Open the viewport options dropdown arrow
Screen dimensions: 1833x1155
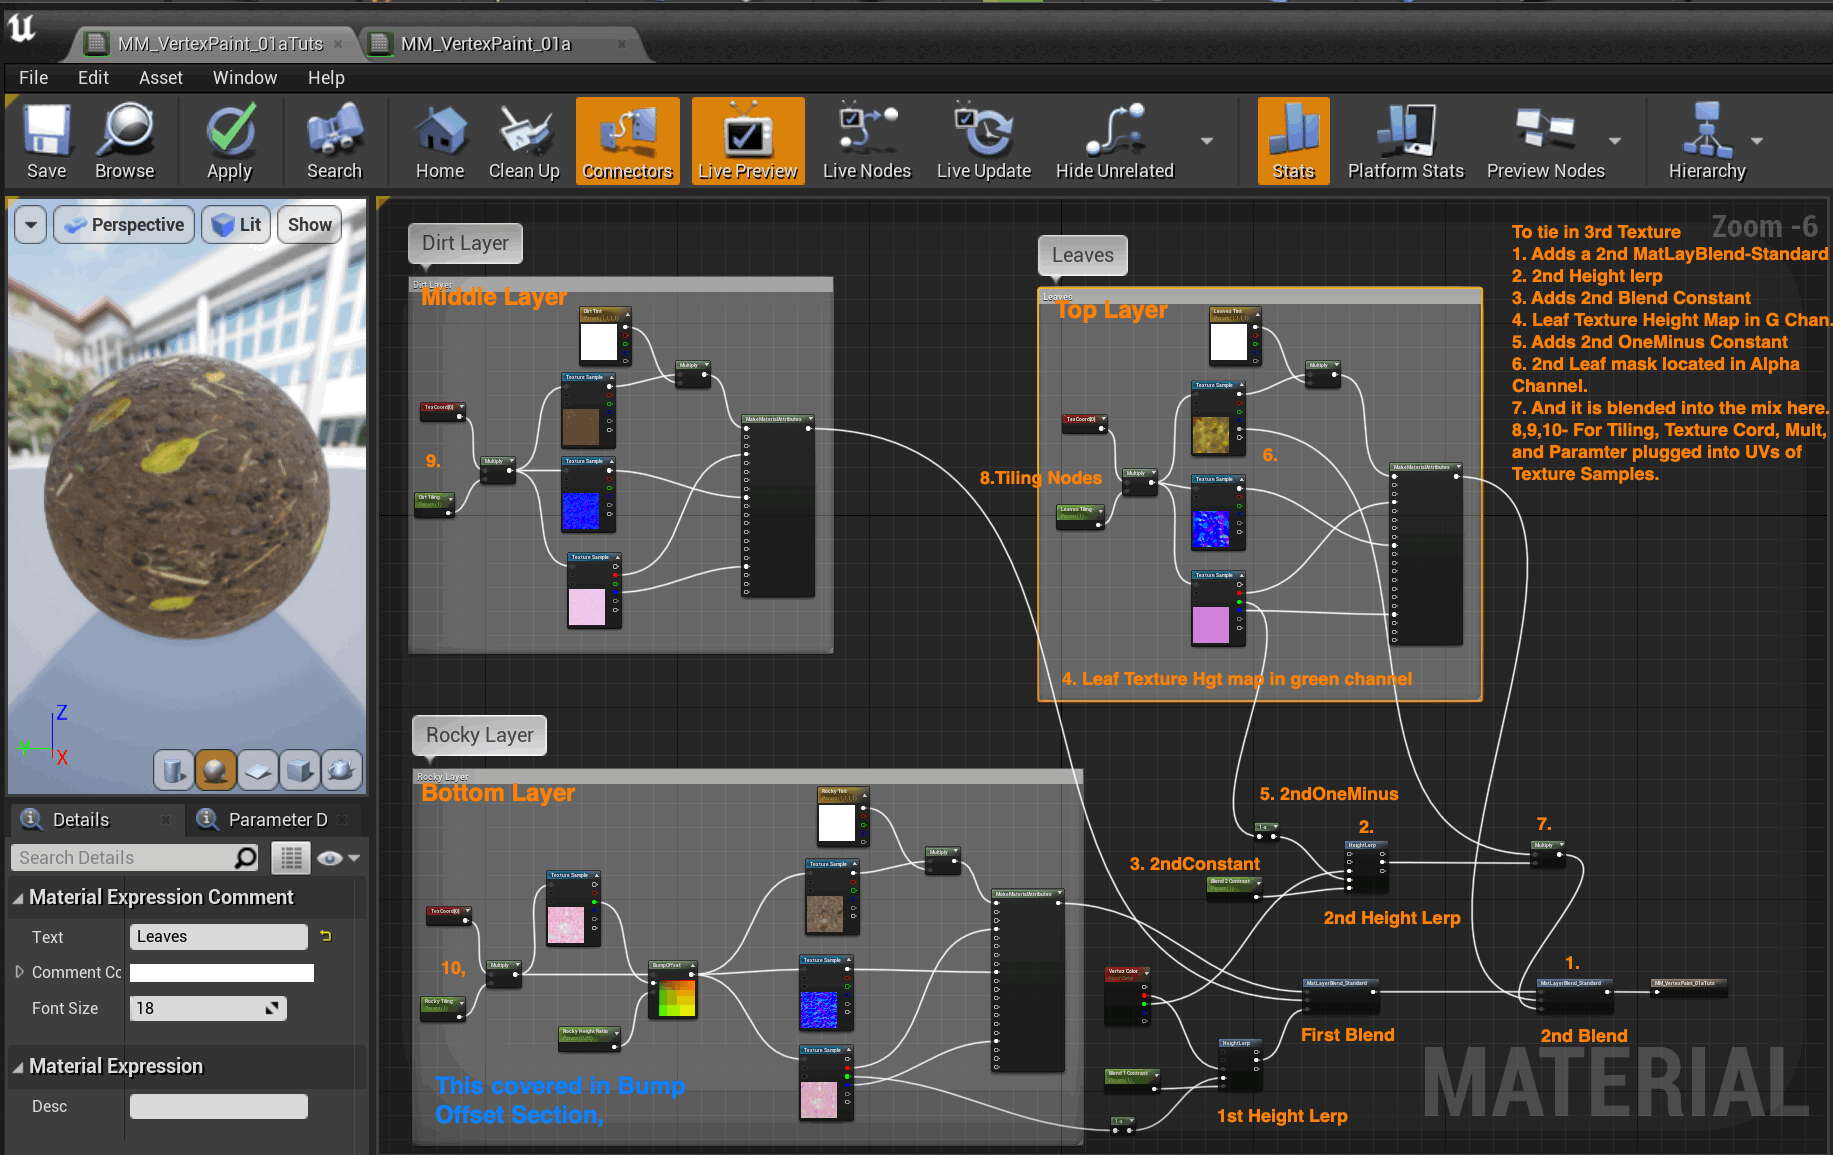(31, 225)
